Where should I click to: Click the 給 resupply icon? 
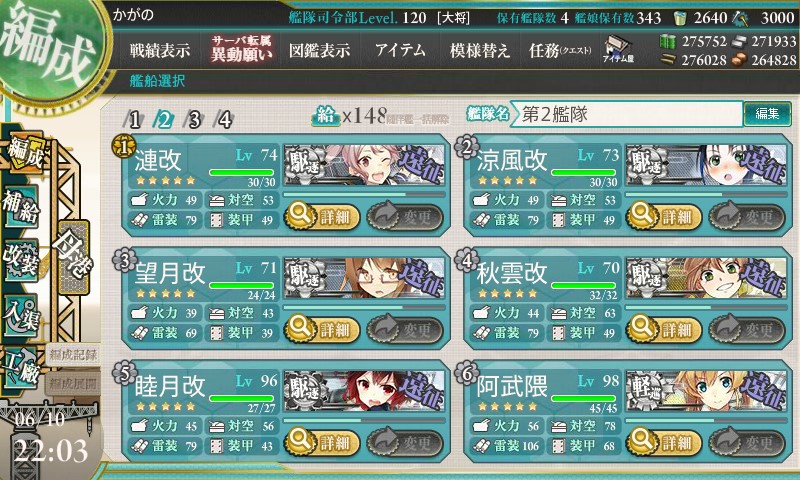[325, 117]
